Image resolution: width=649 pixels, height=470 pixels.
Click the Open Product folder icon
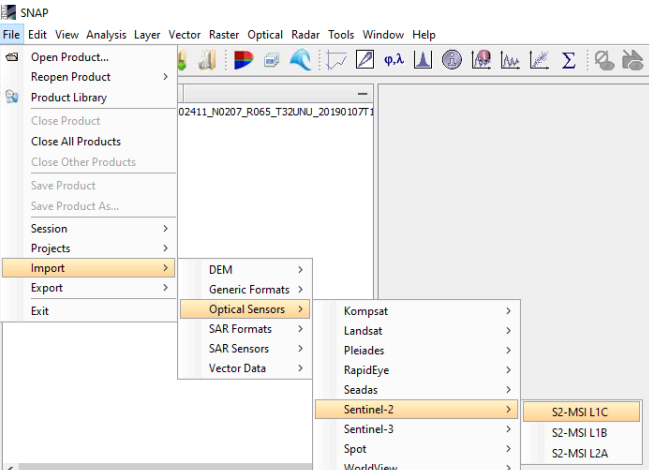pyautogui.click(x=12, y=57)
